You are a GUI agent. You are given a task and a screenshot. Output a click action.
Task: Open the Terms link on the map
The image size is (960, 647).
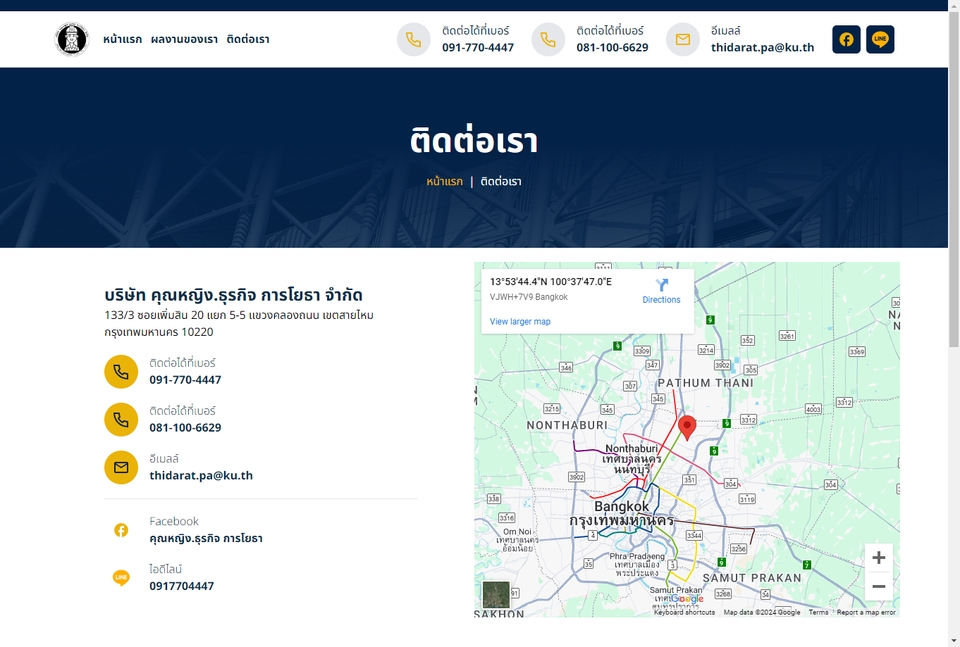click(x=819, y=611)
